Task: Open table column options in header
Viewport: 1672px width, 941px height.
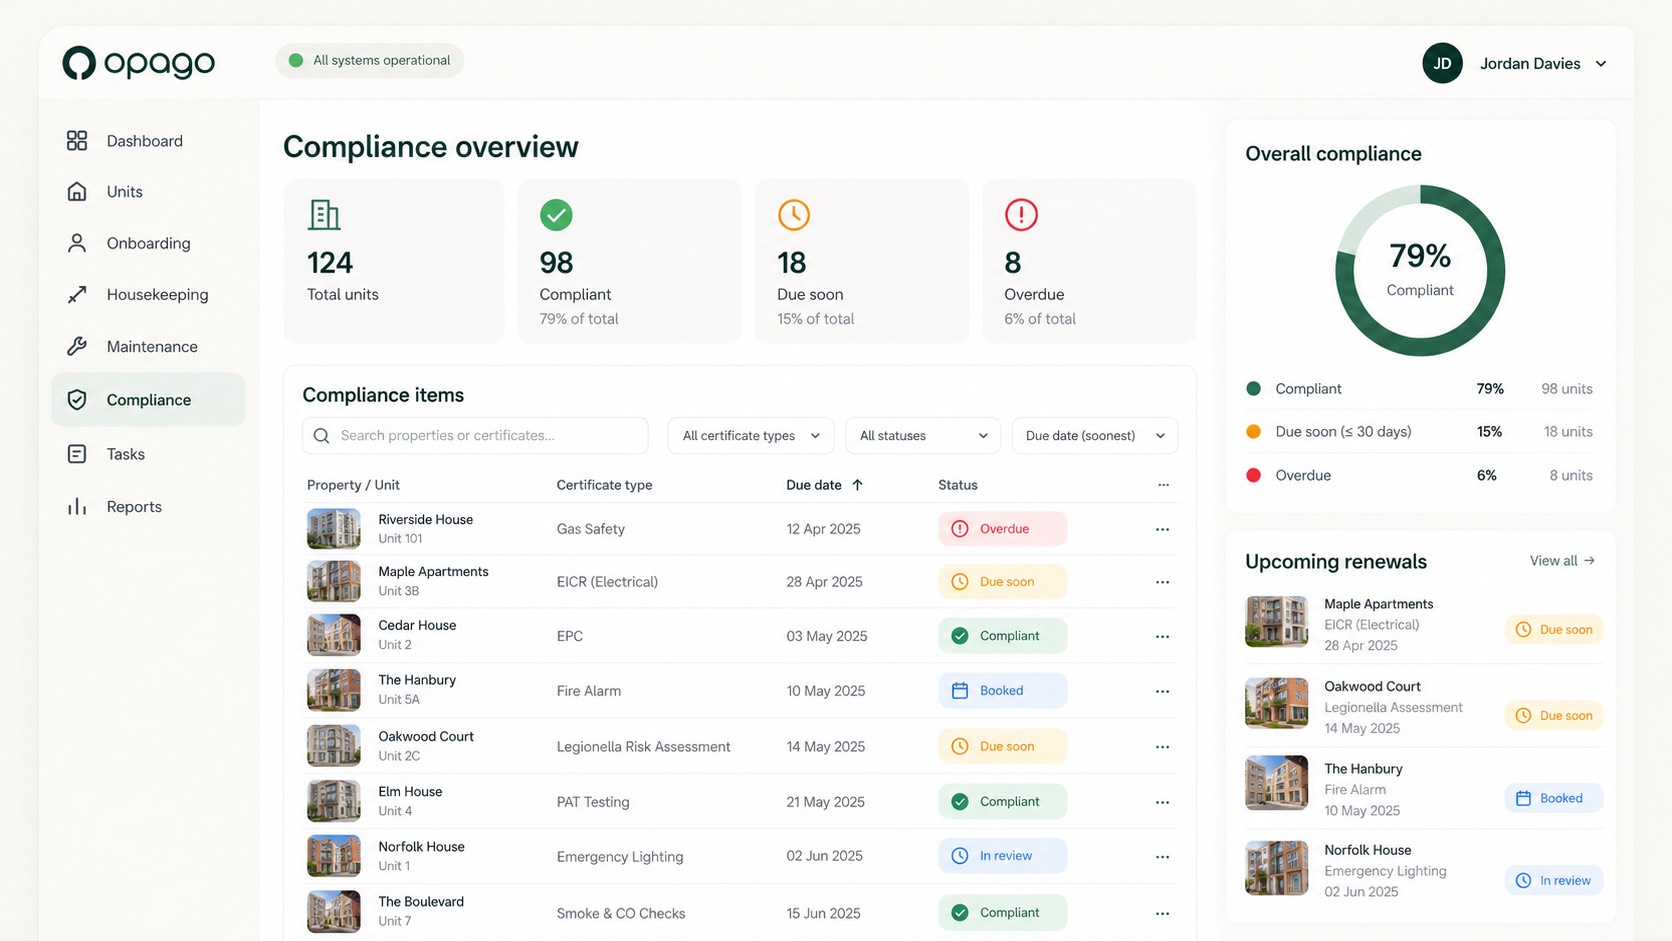Action: 1163,485
